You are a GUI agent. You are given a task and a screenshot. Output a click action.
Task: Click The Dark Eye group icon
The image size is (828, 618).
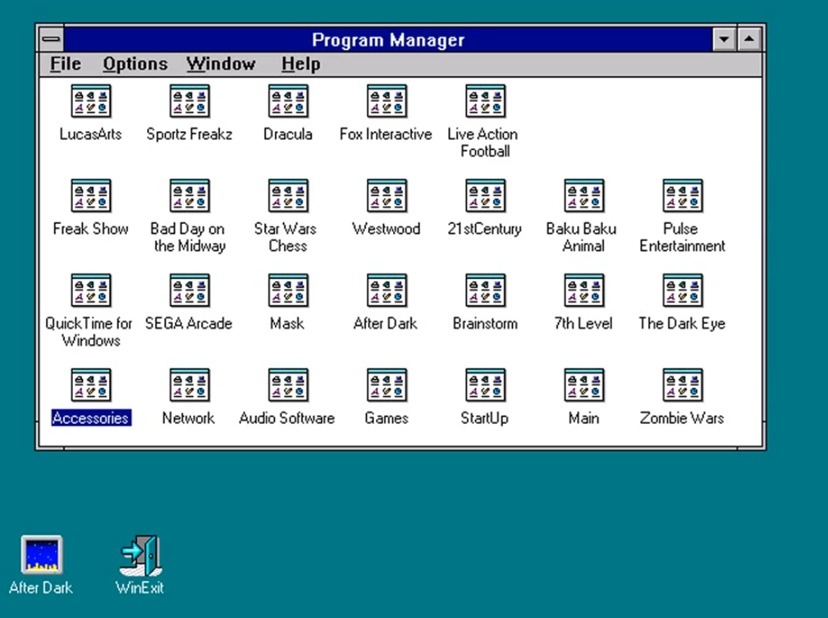click(683, 291)
